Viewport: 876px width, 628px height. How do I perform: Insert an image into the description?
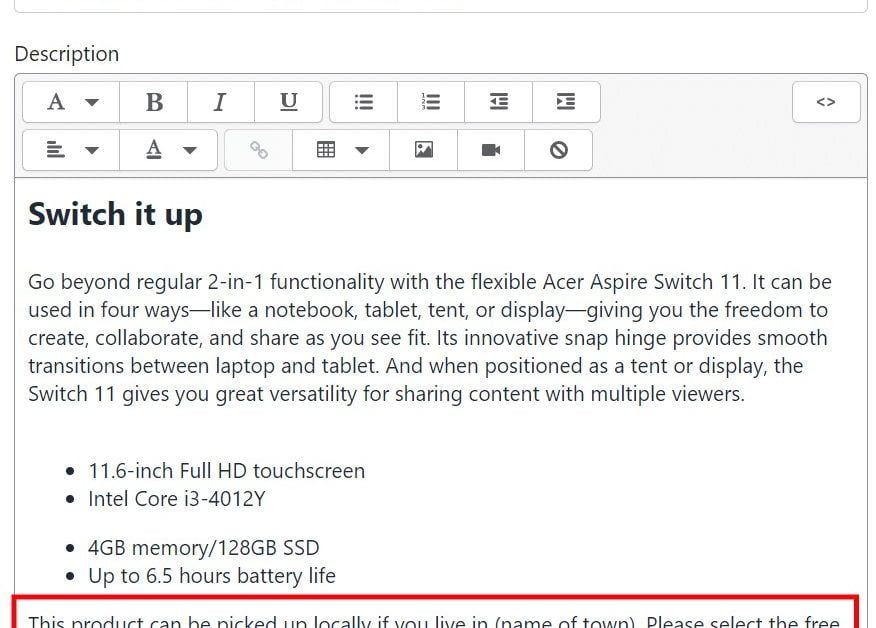[x=423, y=150]
